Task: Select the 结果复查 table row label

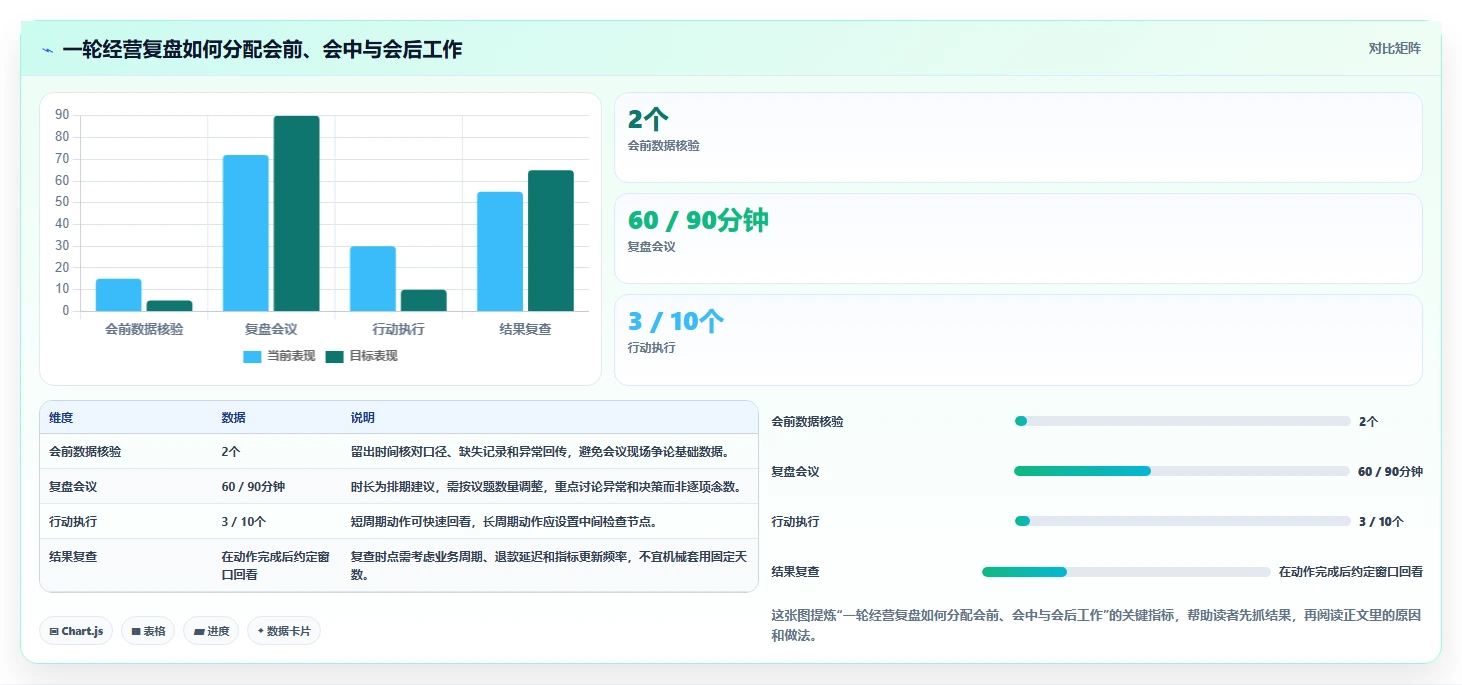Action: [73, 557]
